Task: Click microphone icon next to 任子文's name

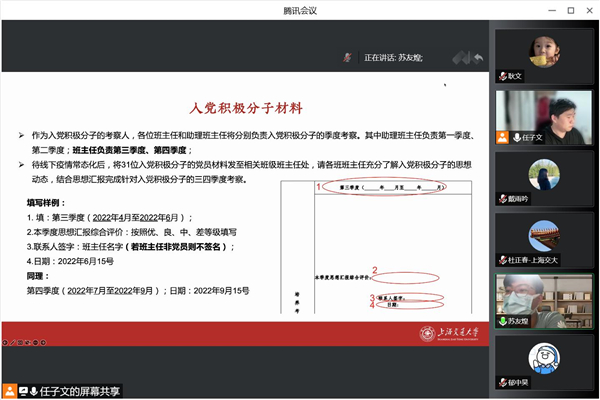Action: pos(517,137)
